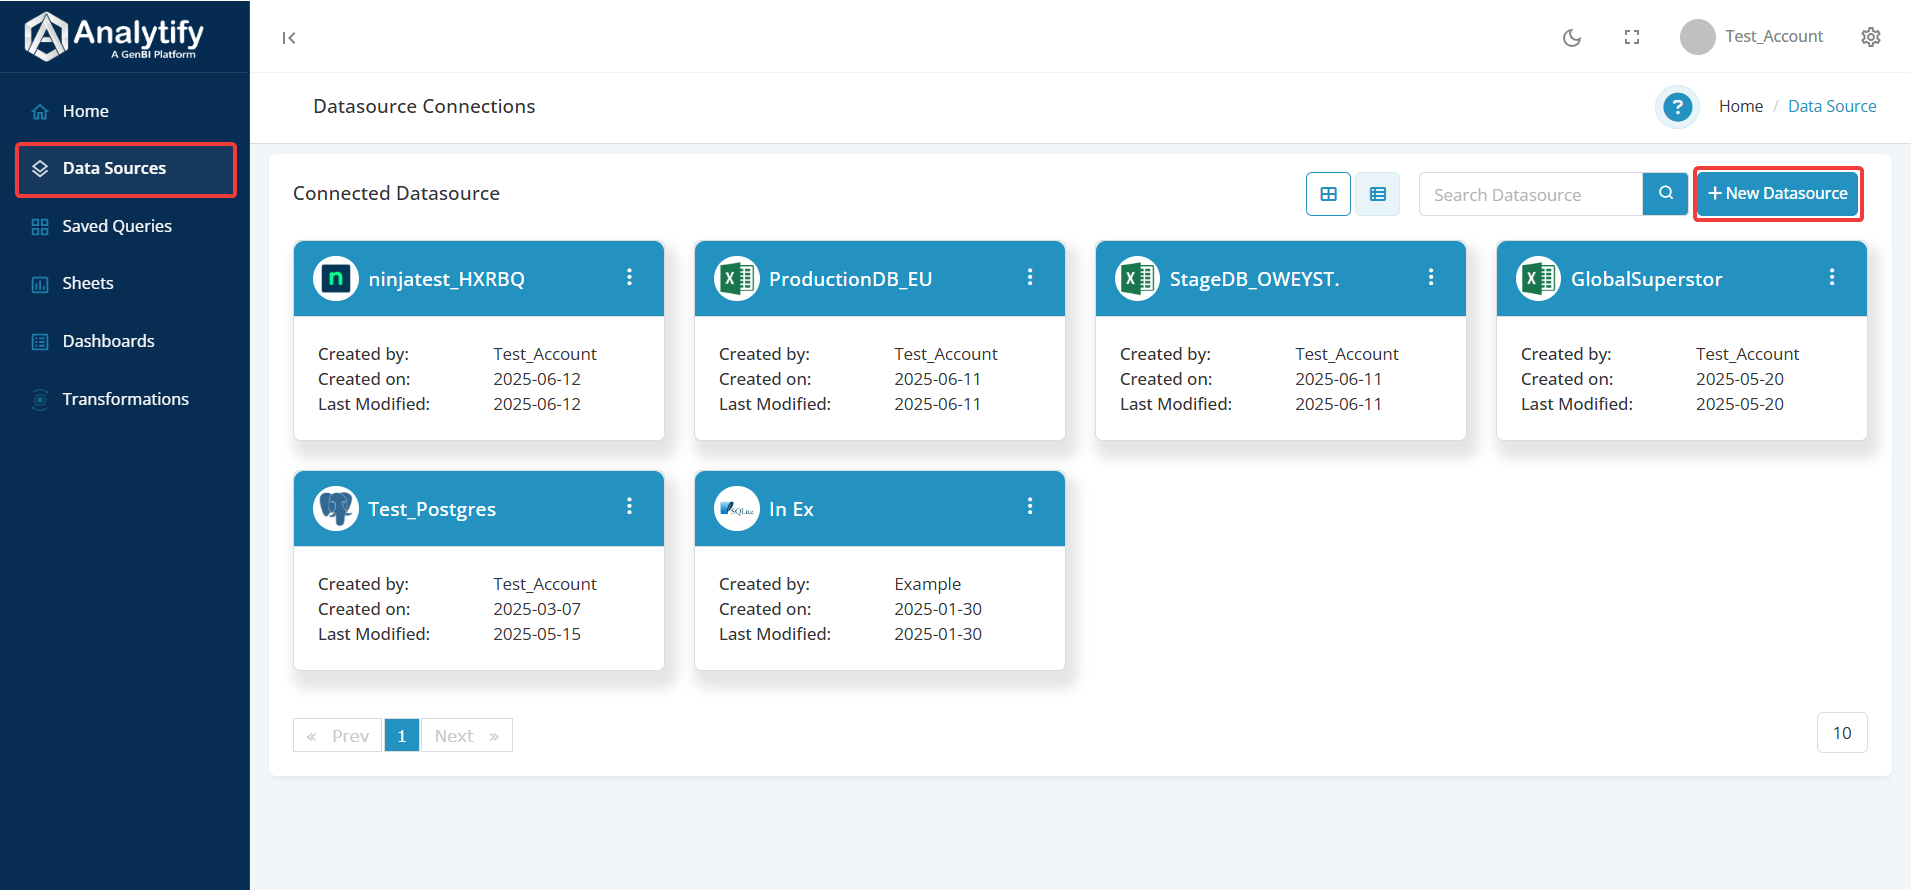Image resolution: width=1920 pixels, height=890 pixels.
Task: Click the 'Example' creator in In Ex card
Action: tap(927, 584)
